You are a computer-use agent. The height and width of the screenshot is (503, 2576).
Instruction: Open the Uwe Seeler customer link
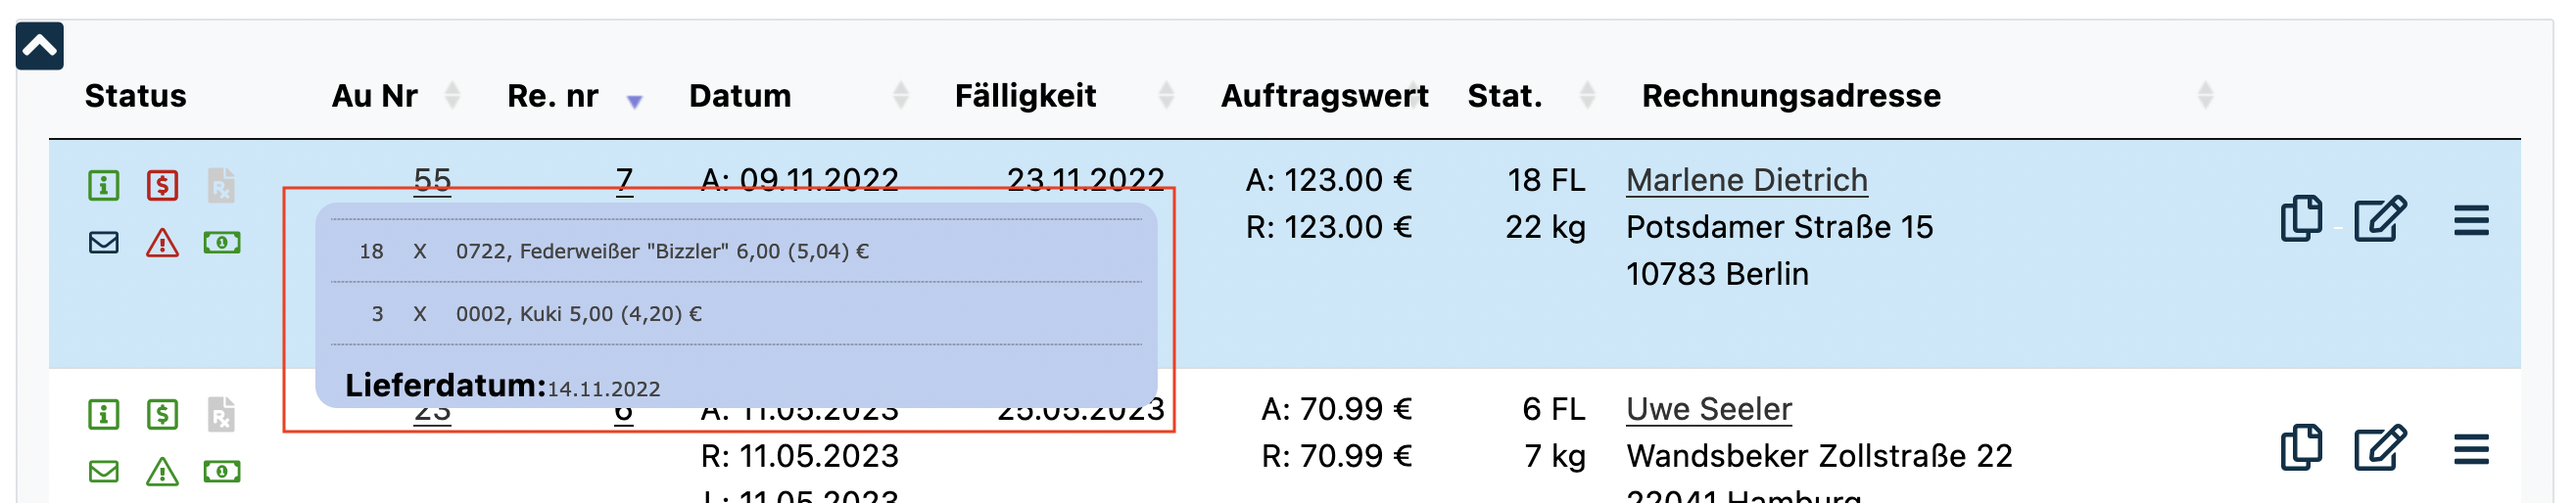(x=1708, y=409)
